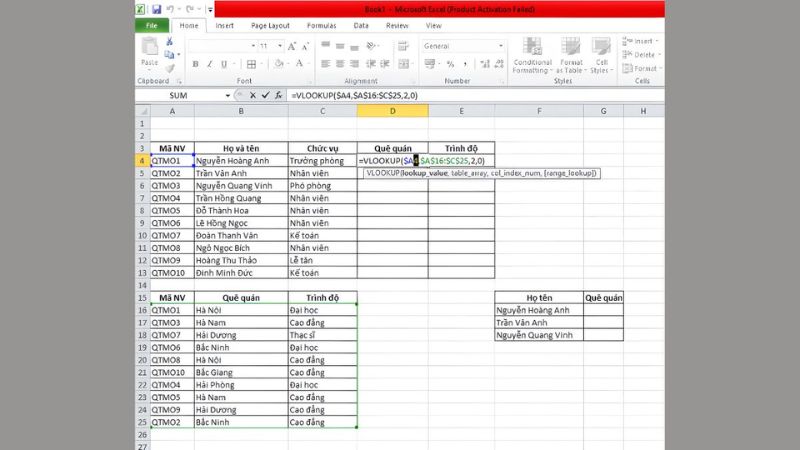800x450 pixels.
Task: Click the Insert cells button
Action: 640,41
